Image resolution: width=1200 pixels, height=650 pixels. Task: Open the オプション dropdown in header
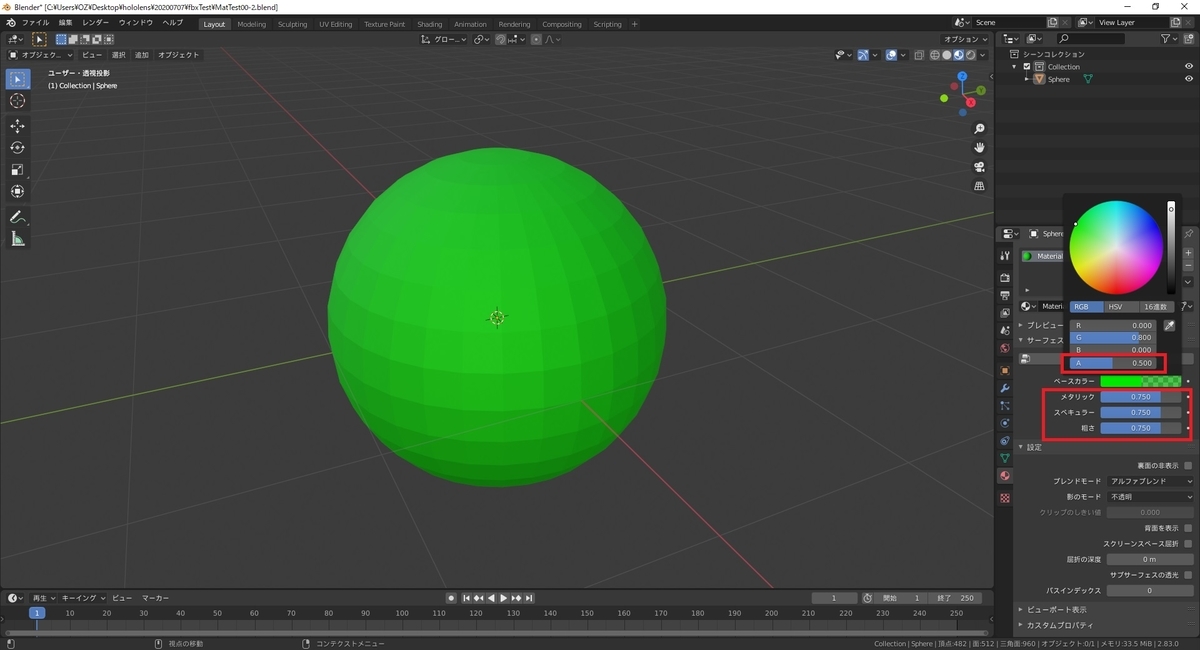pyautogui.click(x=967, y=39)
